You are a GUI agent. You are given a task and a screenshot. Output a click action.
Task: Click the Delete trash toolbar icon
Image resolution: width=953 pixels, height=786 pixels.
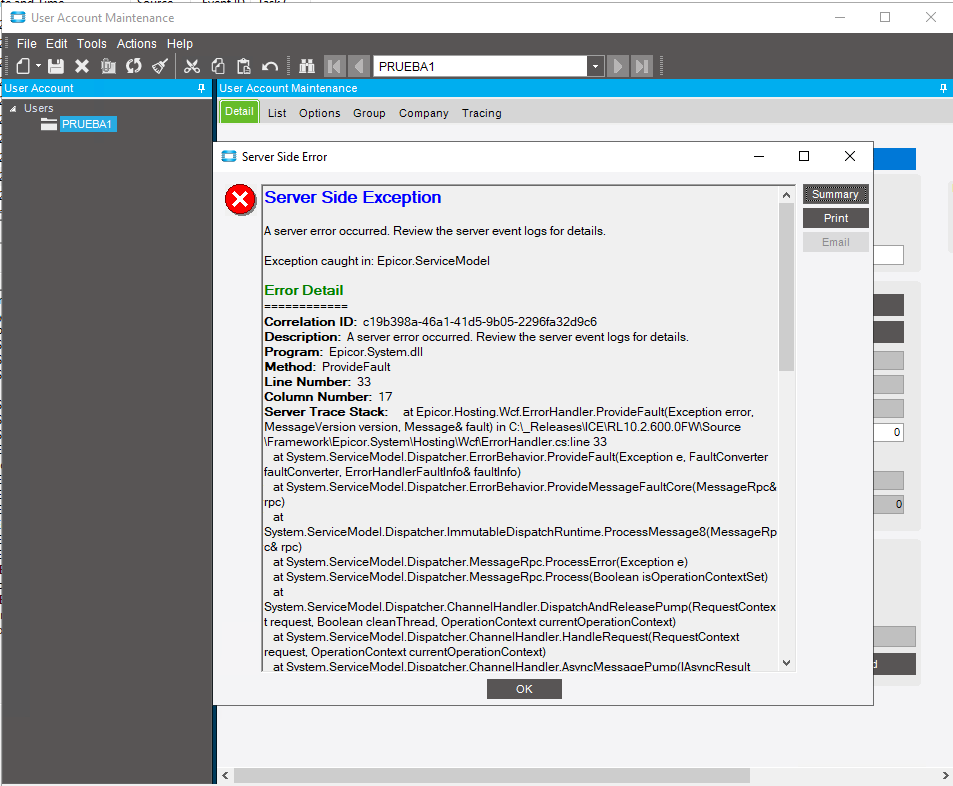pyautogui.click(x=108, y=66)
